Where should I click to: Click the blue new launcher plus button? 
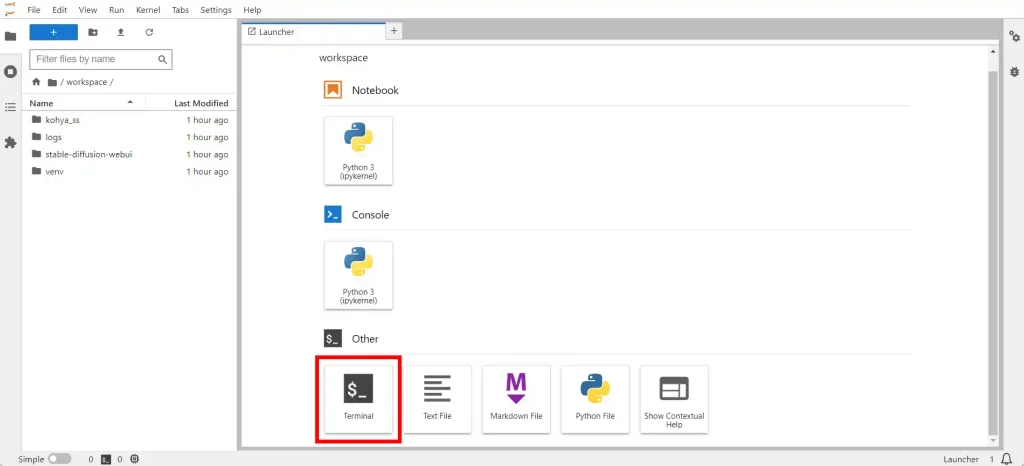53,32
